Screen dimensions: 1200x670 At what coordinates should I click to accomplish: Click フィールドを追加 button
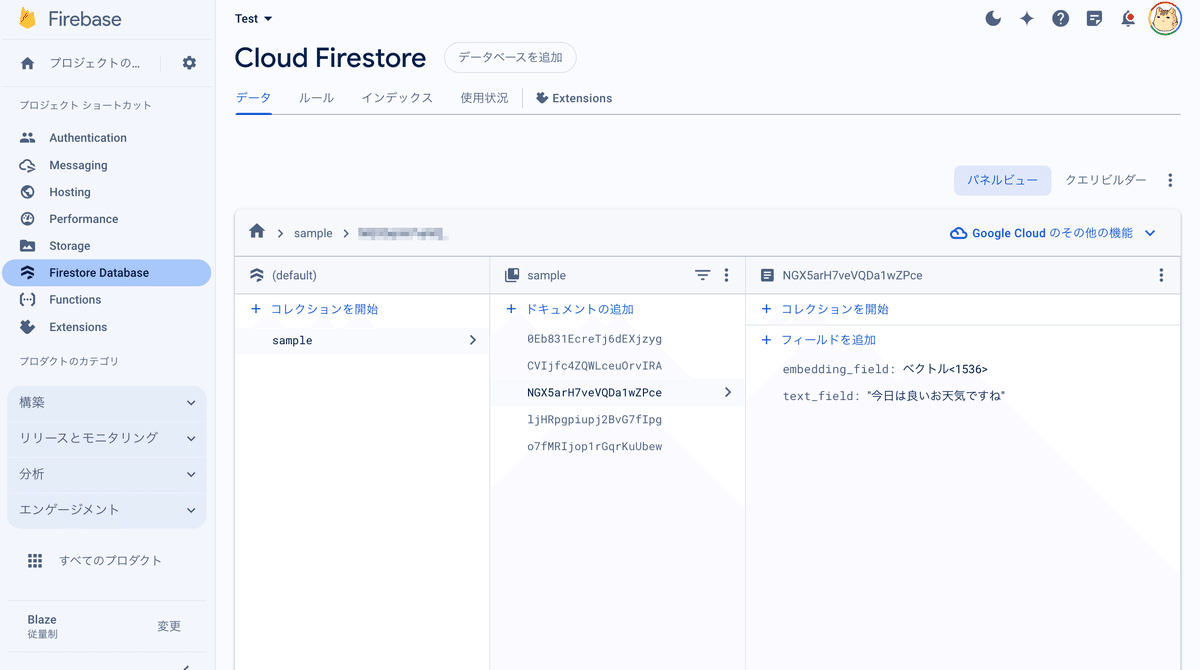(x=818, y=340)
